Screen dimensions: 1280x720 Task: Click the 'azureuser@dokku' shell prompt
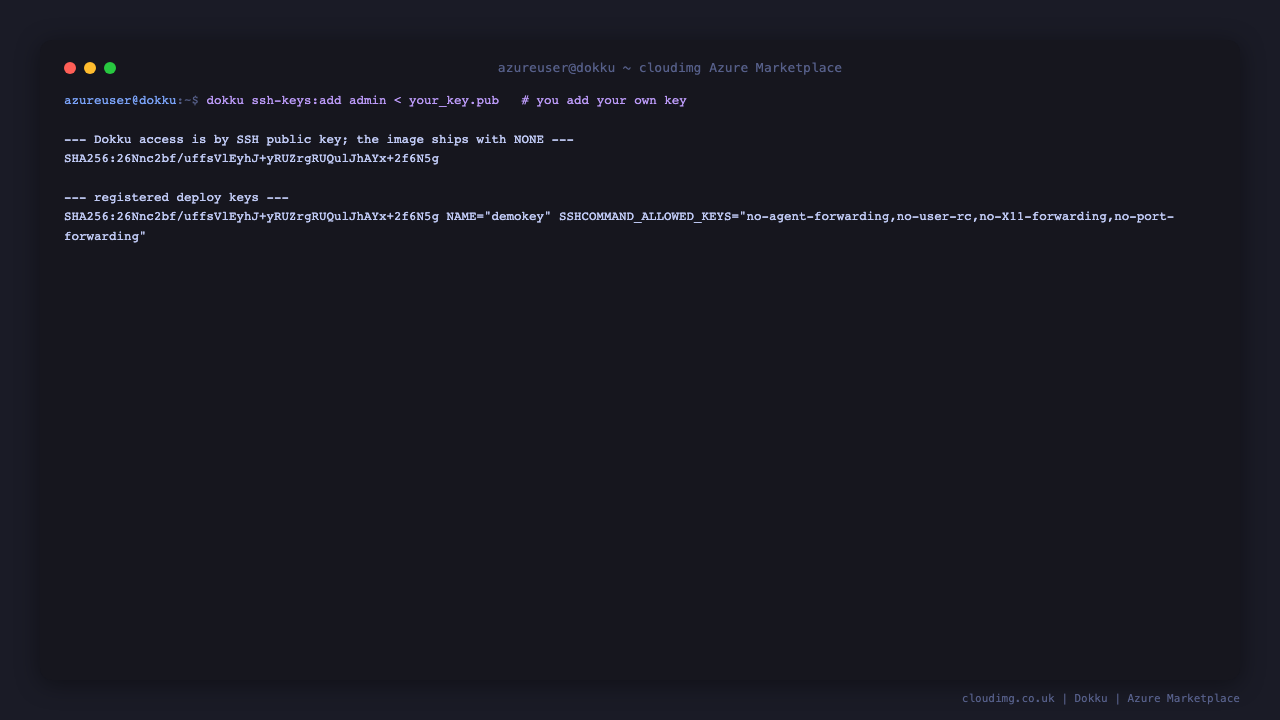[x=120, y=101]
